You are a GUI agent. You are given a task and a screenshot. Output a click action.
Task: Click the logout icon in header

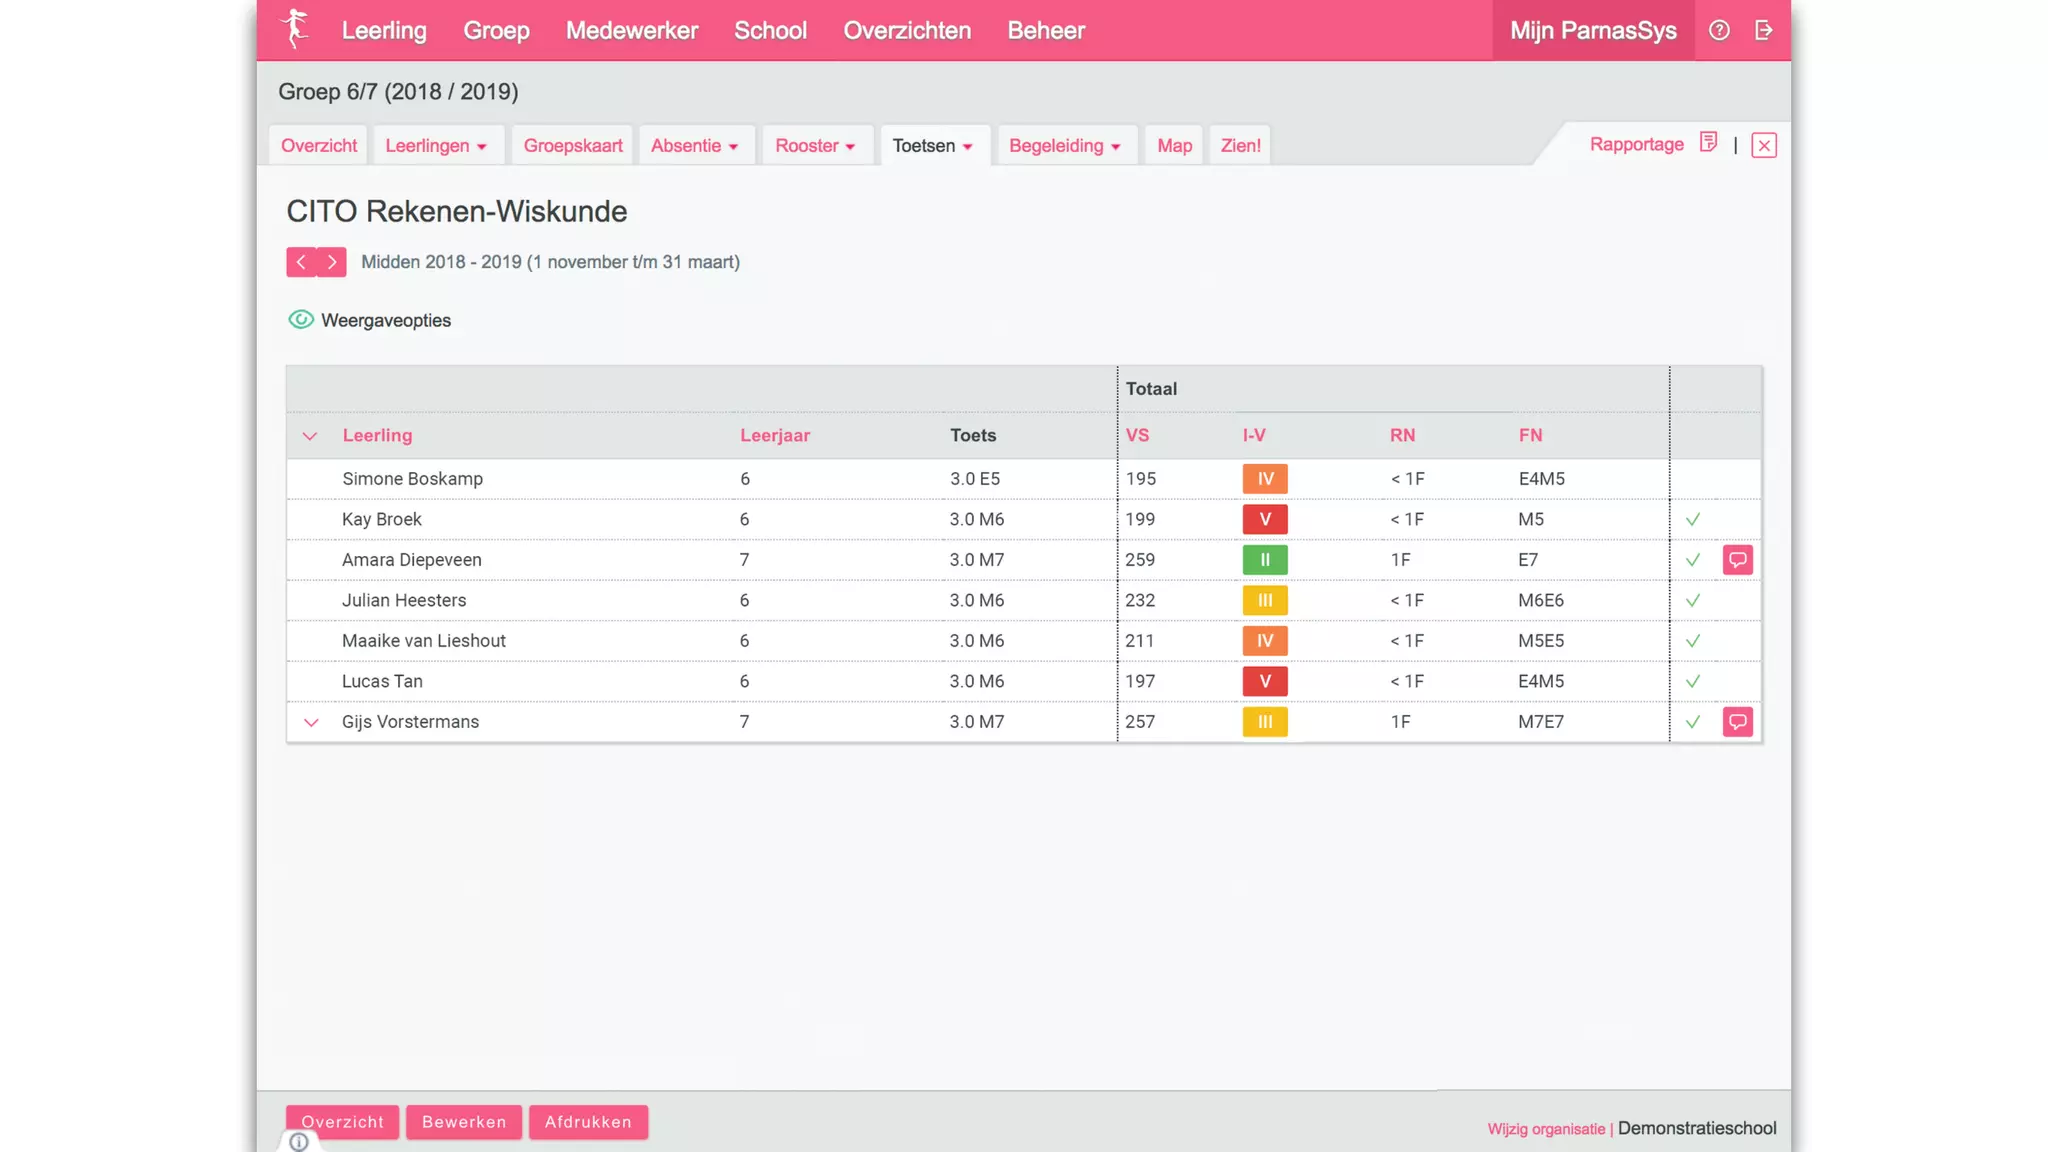pos(1764,30)
